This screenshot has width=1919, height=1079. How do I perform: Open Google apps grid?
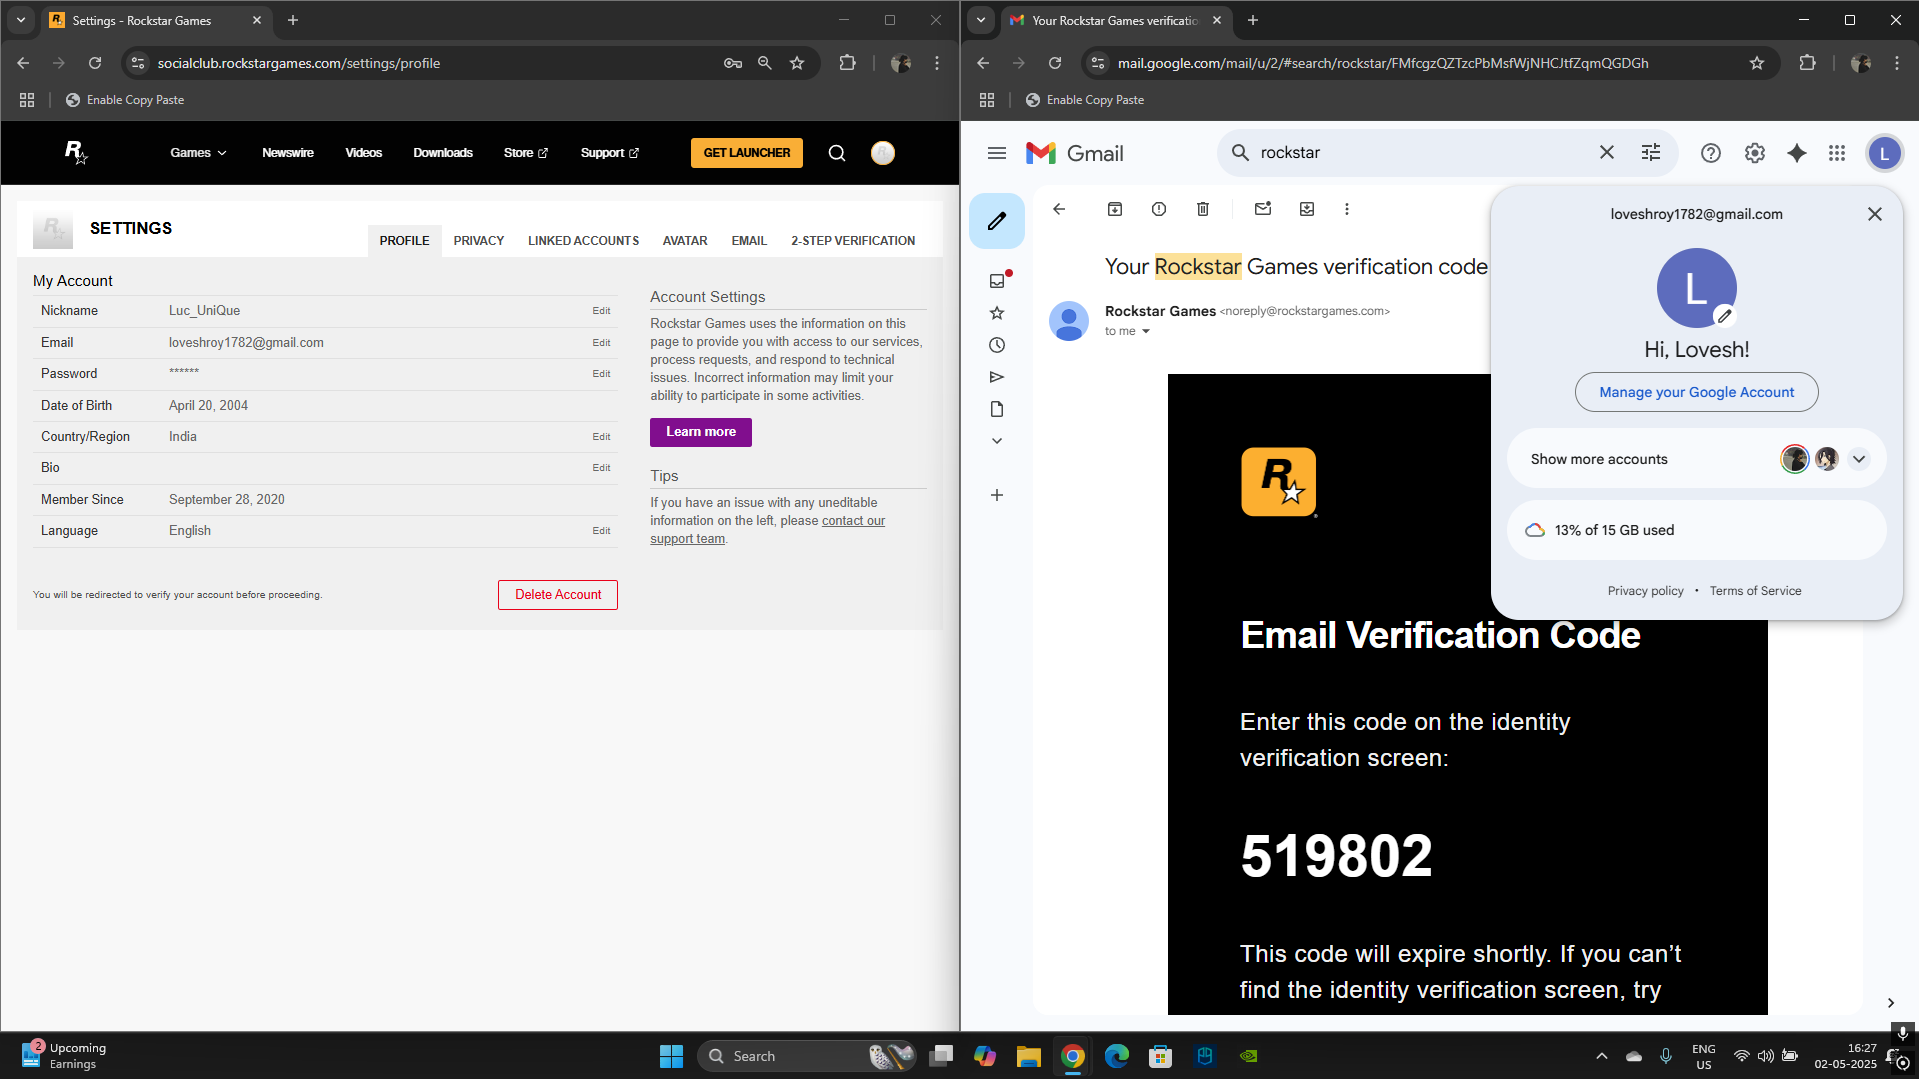(1837, 153)
